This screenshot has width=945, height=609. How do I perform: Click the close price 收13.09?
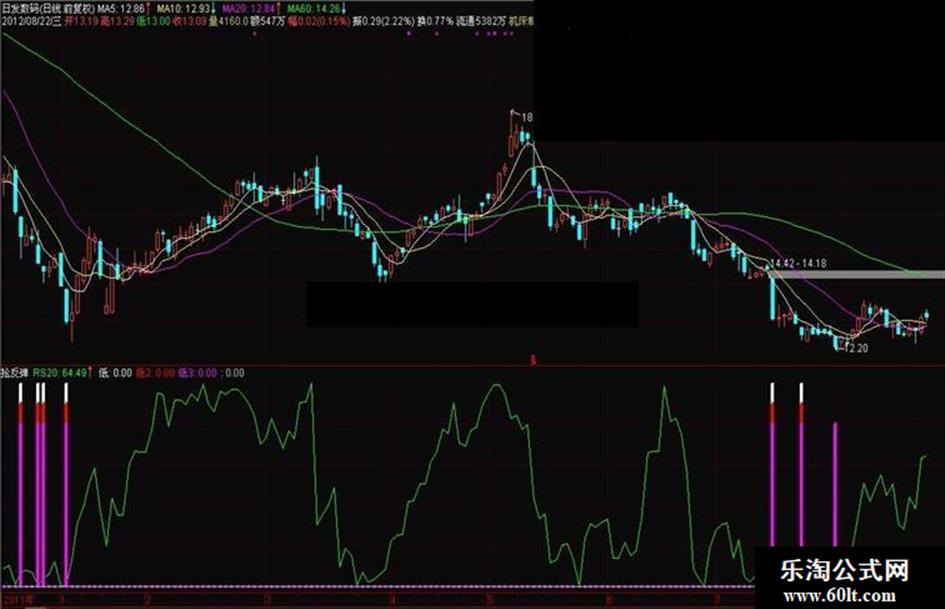coord(190,22)
